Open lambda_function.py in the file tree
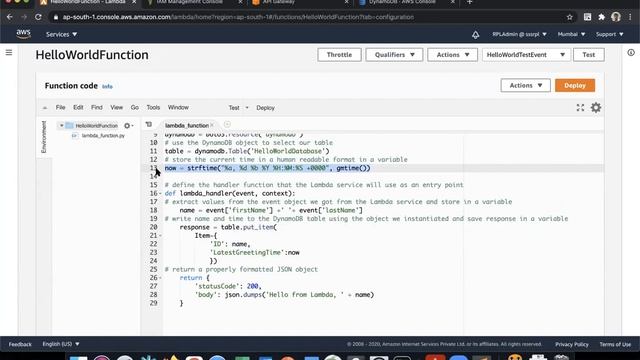Image resolution: width=640 pixels, height=360 pixels. [103, 136]
